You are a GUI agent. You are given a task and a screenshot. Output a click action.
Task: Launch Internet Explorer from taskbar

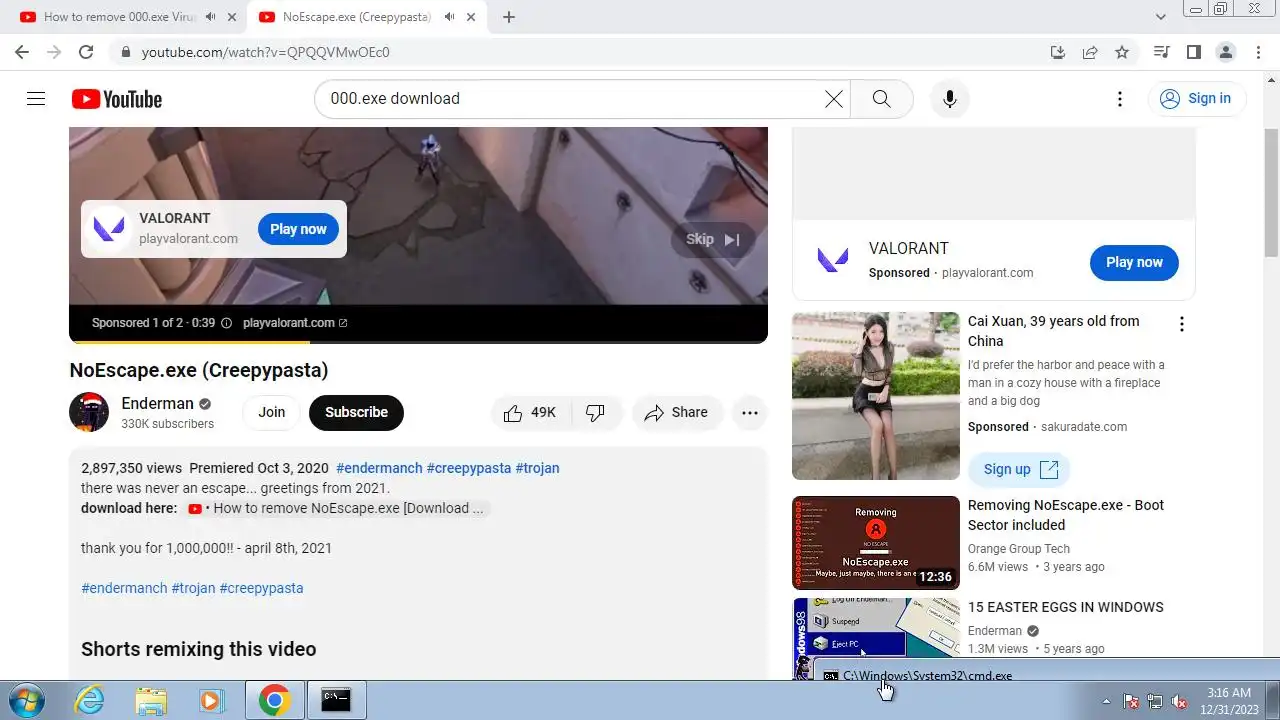[x=90, y=700]
